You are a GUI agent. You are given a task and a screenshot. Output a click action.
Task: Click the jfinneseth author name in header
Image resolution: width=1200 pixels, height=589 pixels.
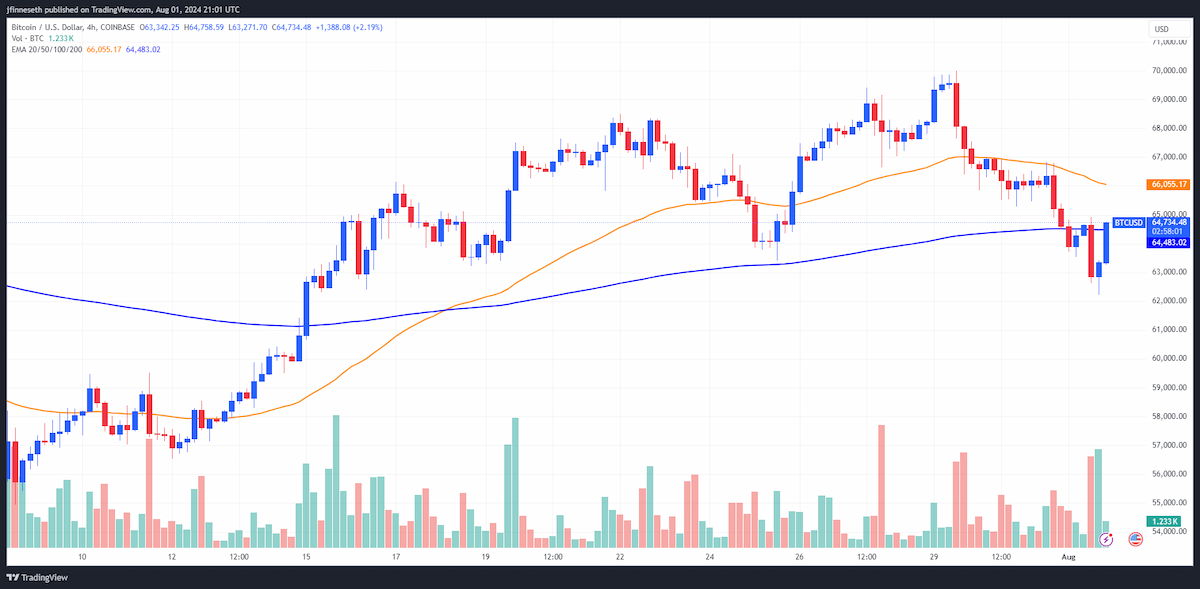tap(26, 10)
